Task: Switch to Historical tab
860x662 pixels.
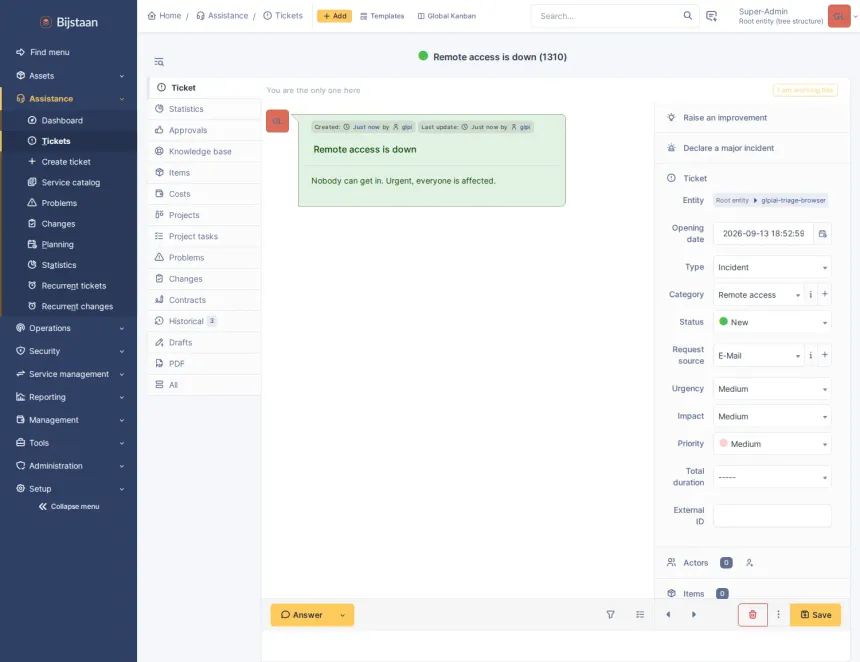Action: point(204,321)
